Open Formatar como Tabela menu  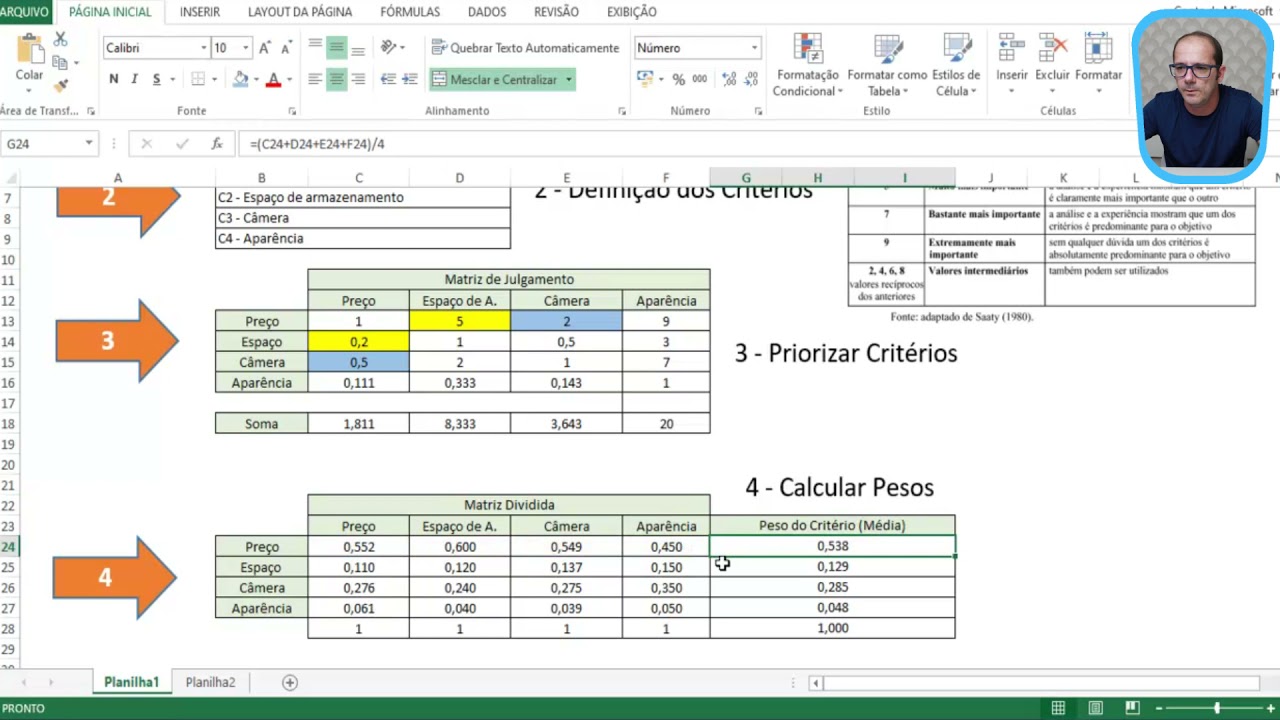(888, 65)
